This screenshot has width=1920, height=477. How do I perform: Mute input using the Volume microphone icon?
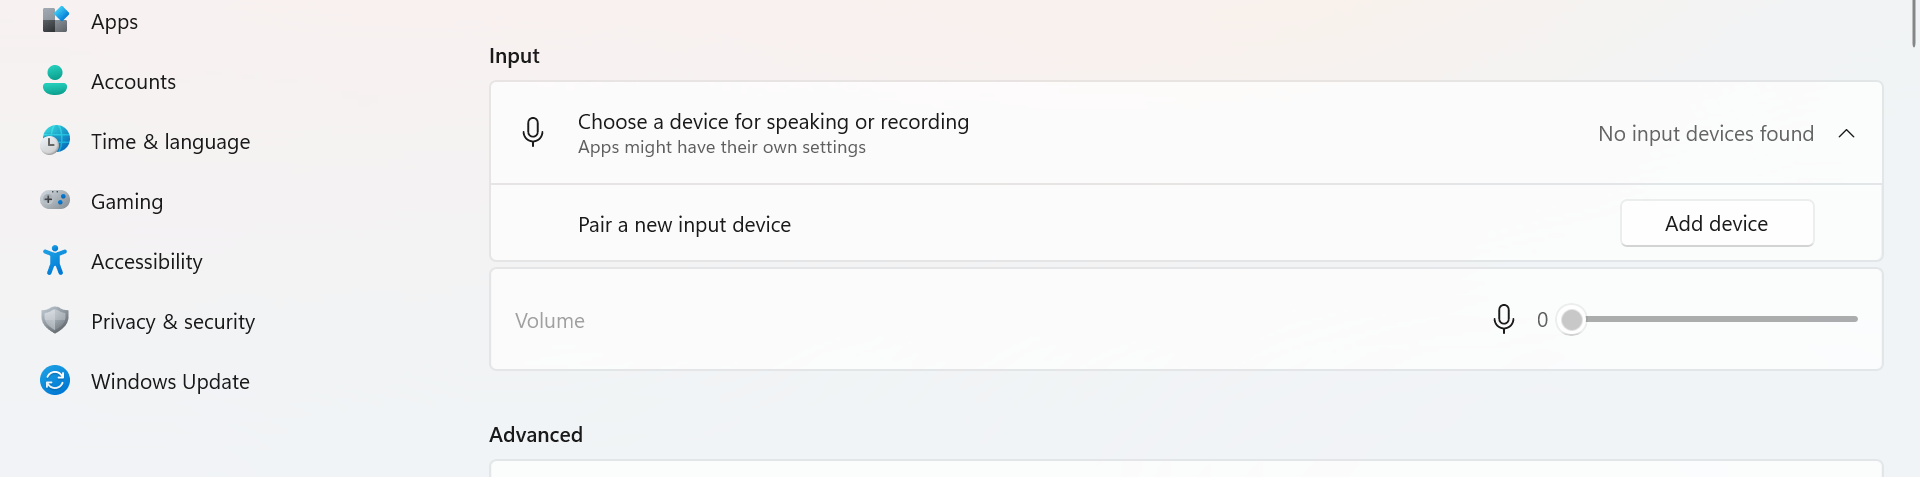click(1503, 319)
